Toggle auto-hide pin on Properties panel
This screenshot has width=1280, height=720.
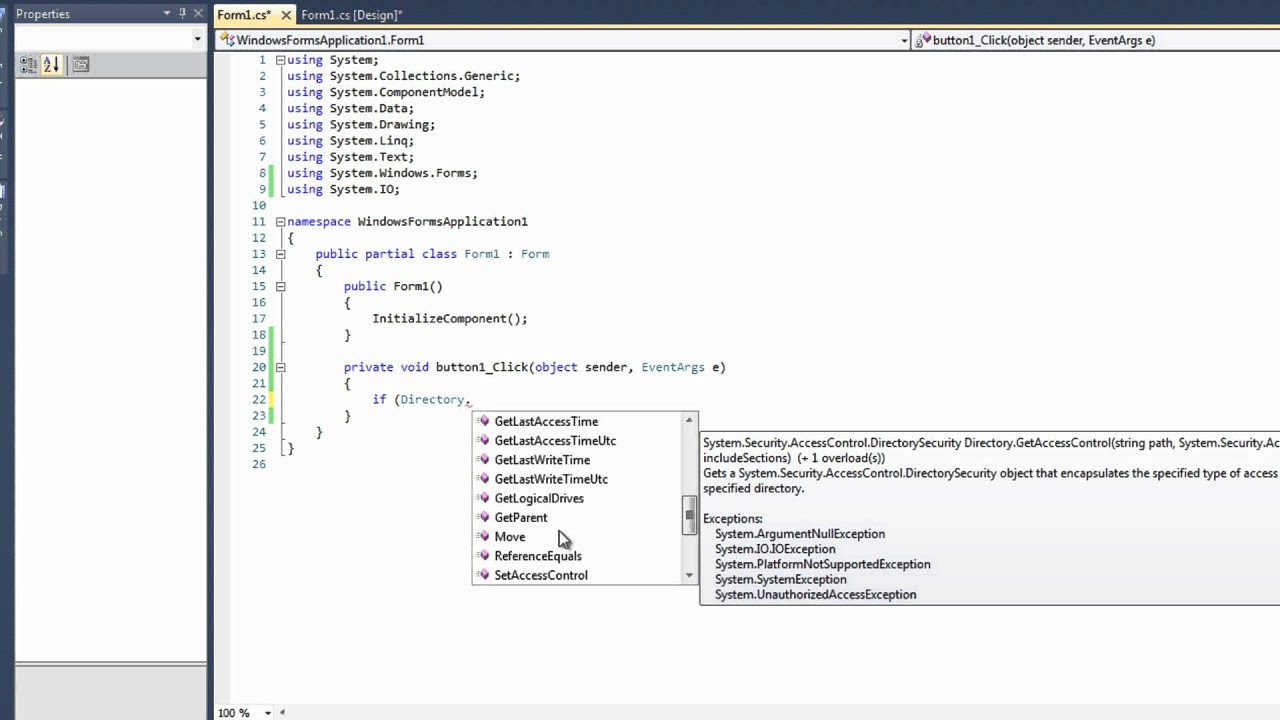(183, 14)
